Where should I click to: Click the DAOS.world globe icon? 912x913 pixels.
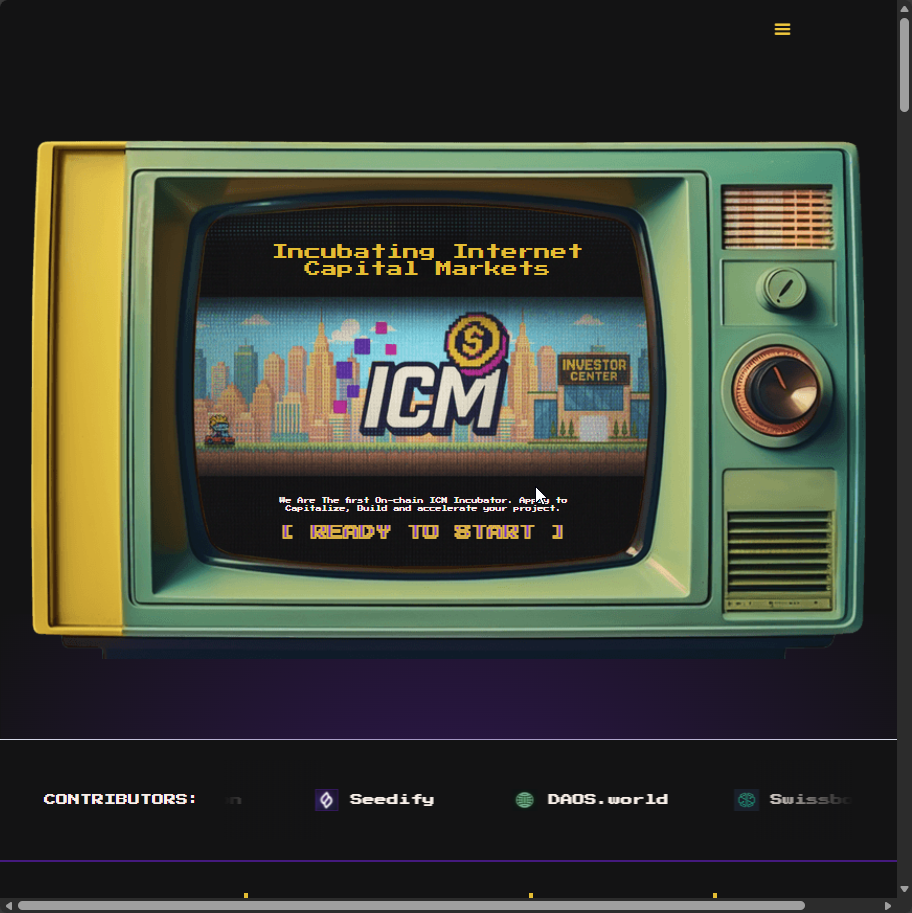point(524,800)
